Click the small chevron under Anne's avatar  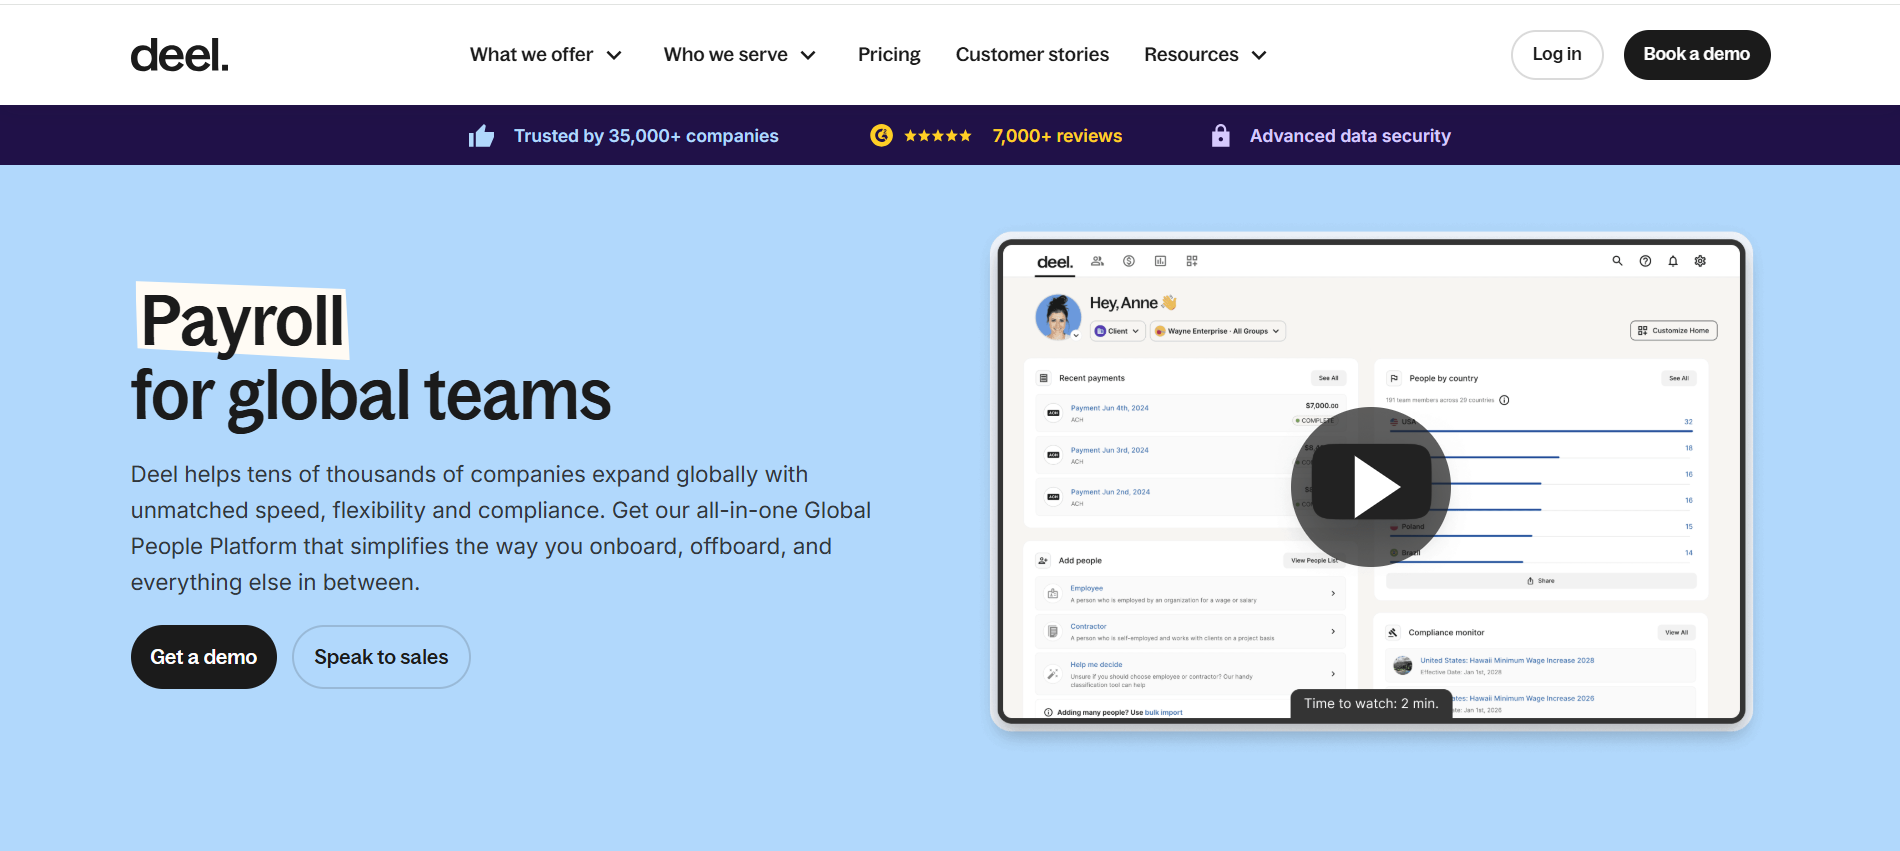[1076, 336]
